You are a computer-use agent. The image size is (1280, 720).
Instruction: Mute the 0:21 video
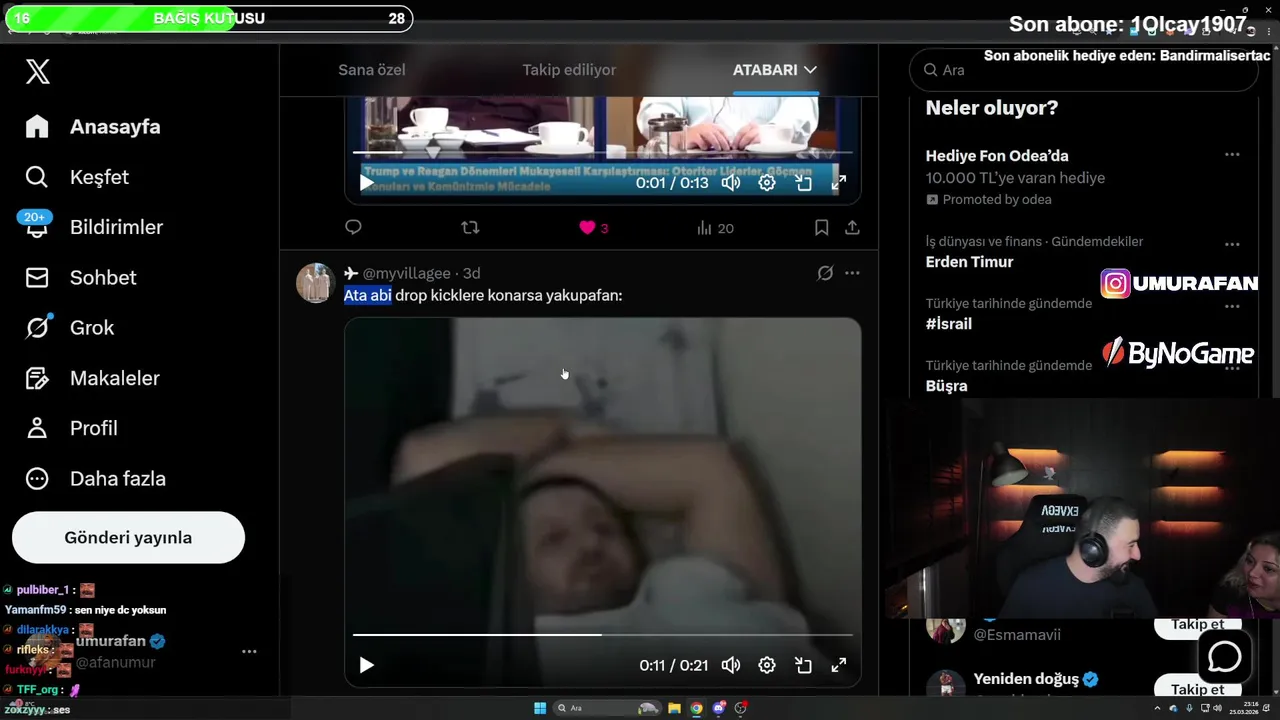point(731,665)
